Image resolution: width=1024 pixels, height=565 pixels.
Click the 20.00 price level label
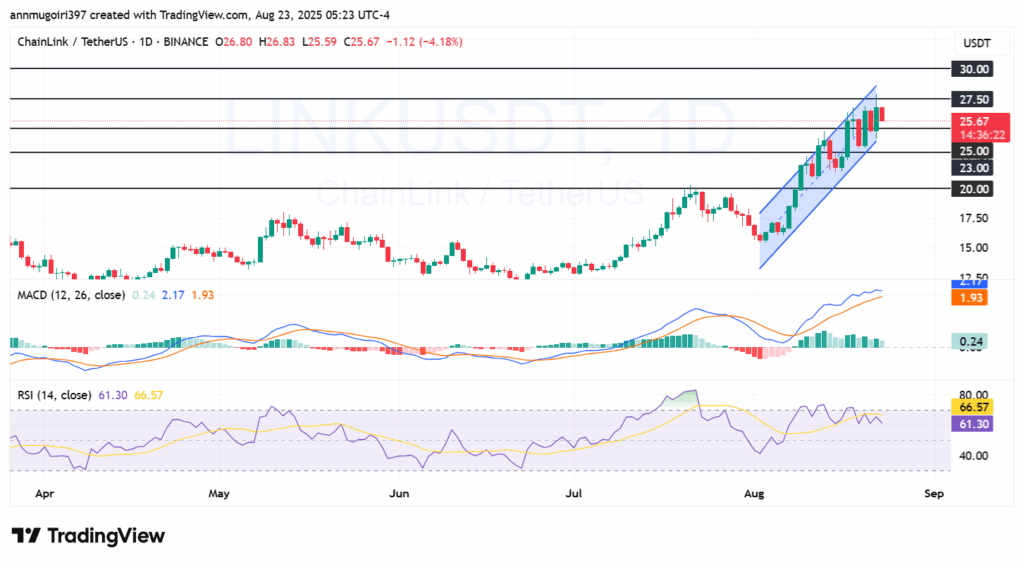tap(973, 189)
